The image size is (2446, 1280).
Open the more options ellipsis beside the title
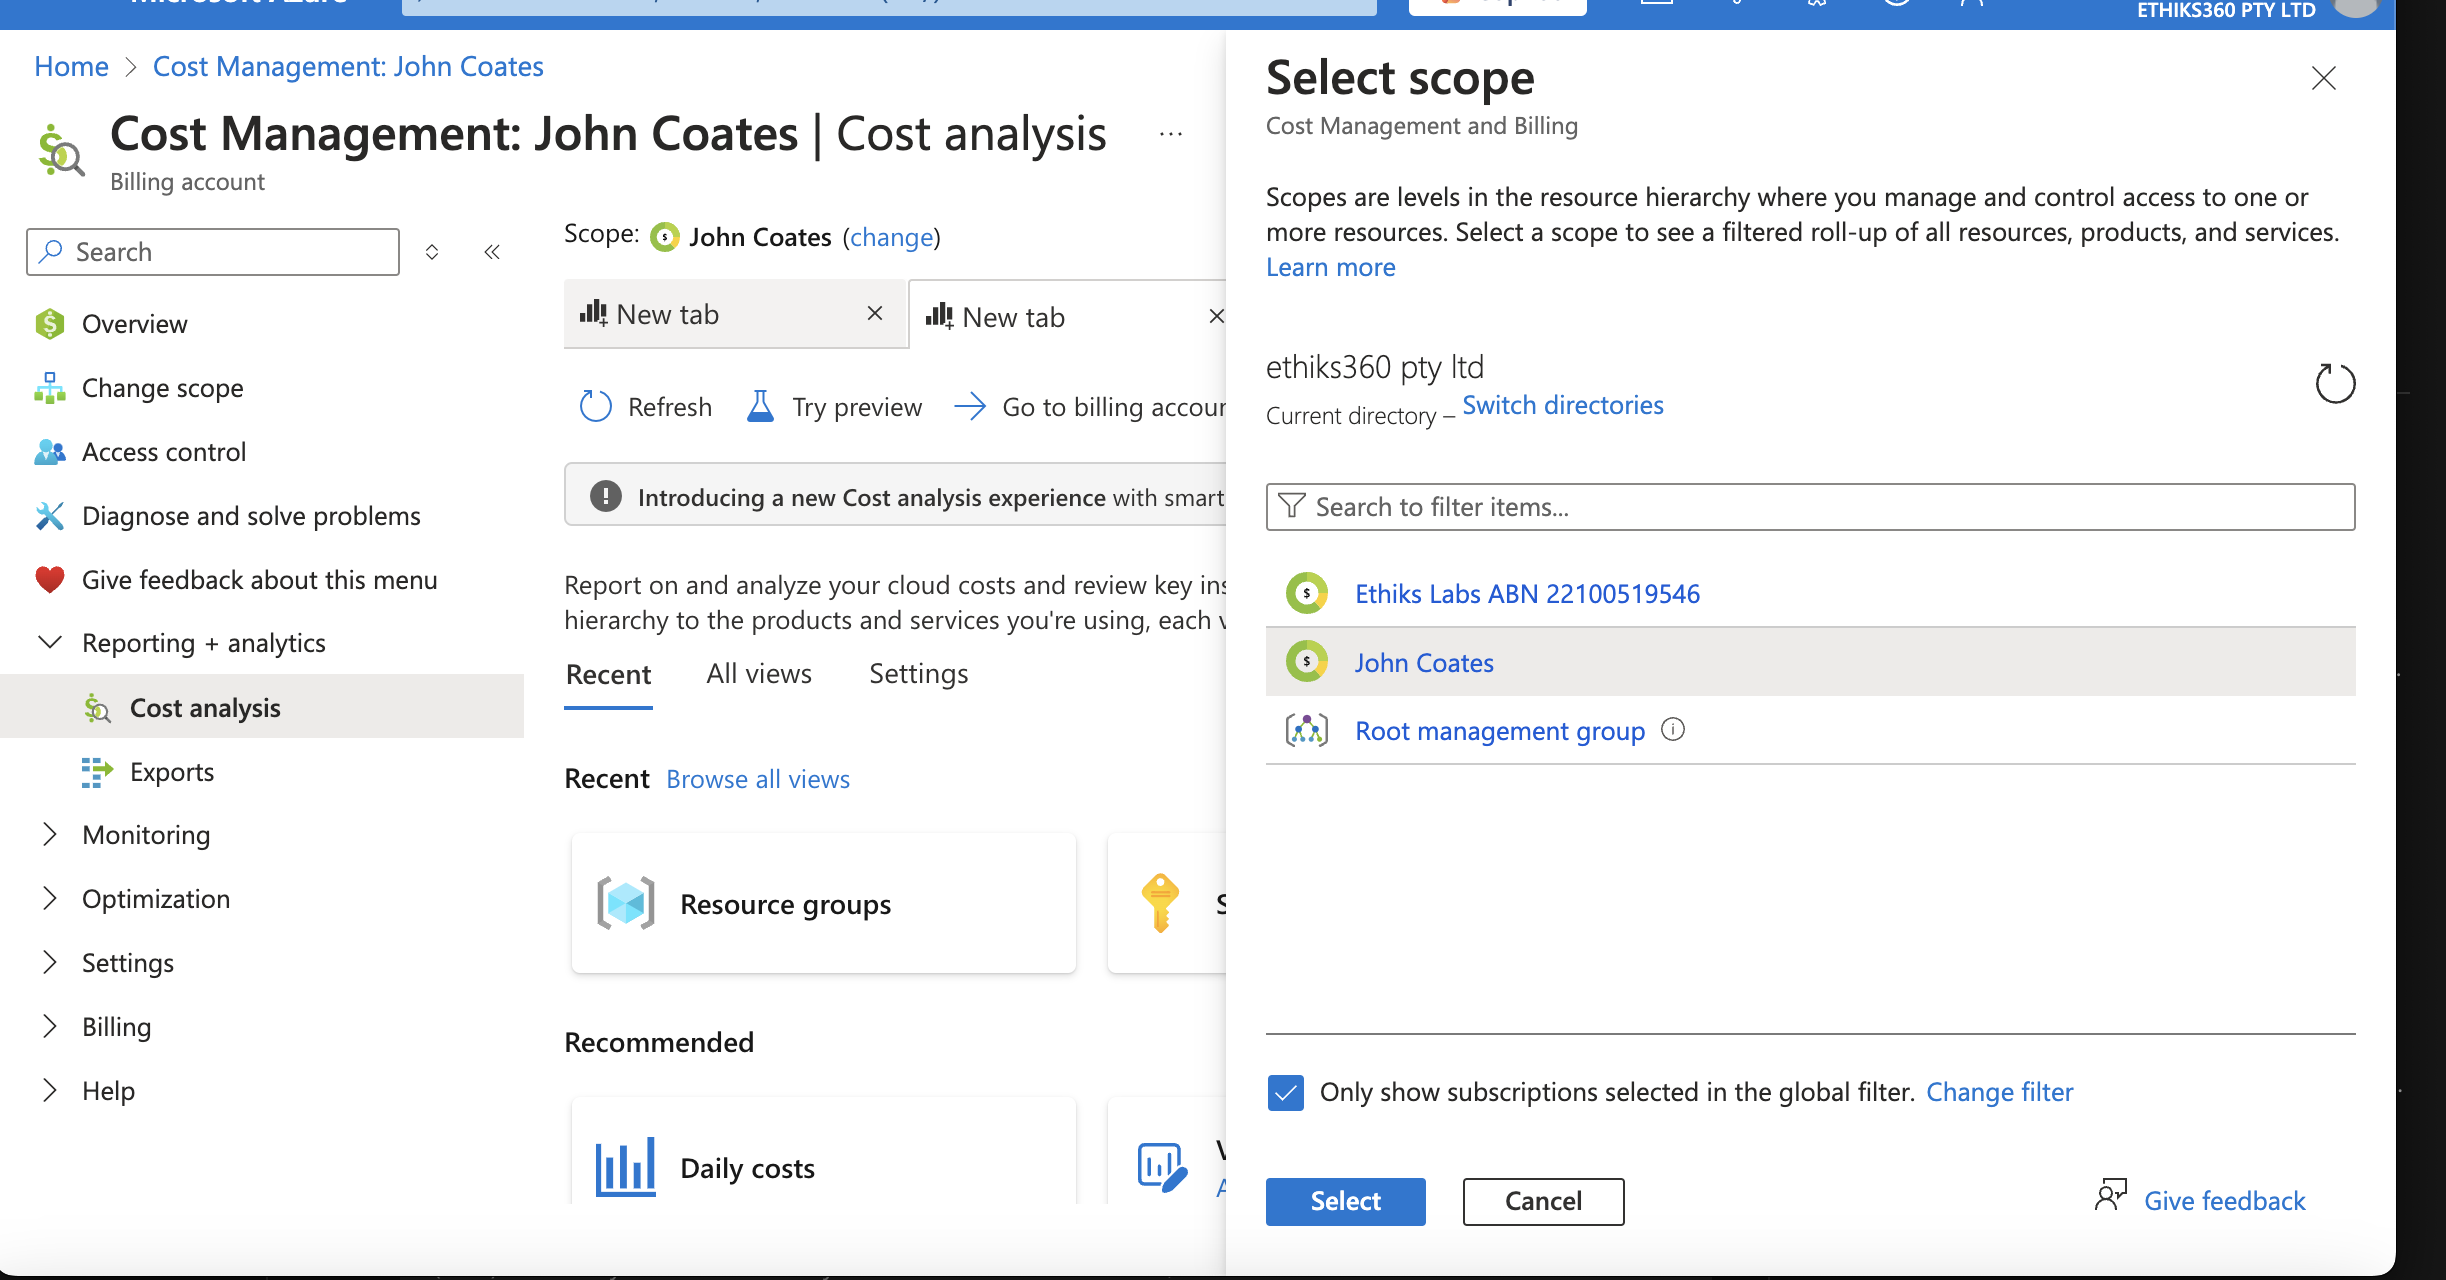[1171, 134]
